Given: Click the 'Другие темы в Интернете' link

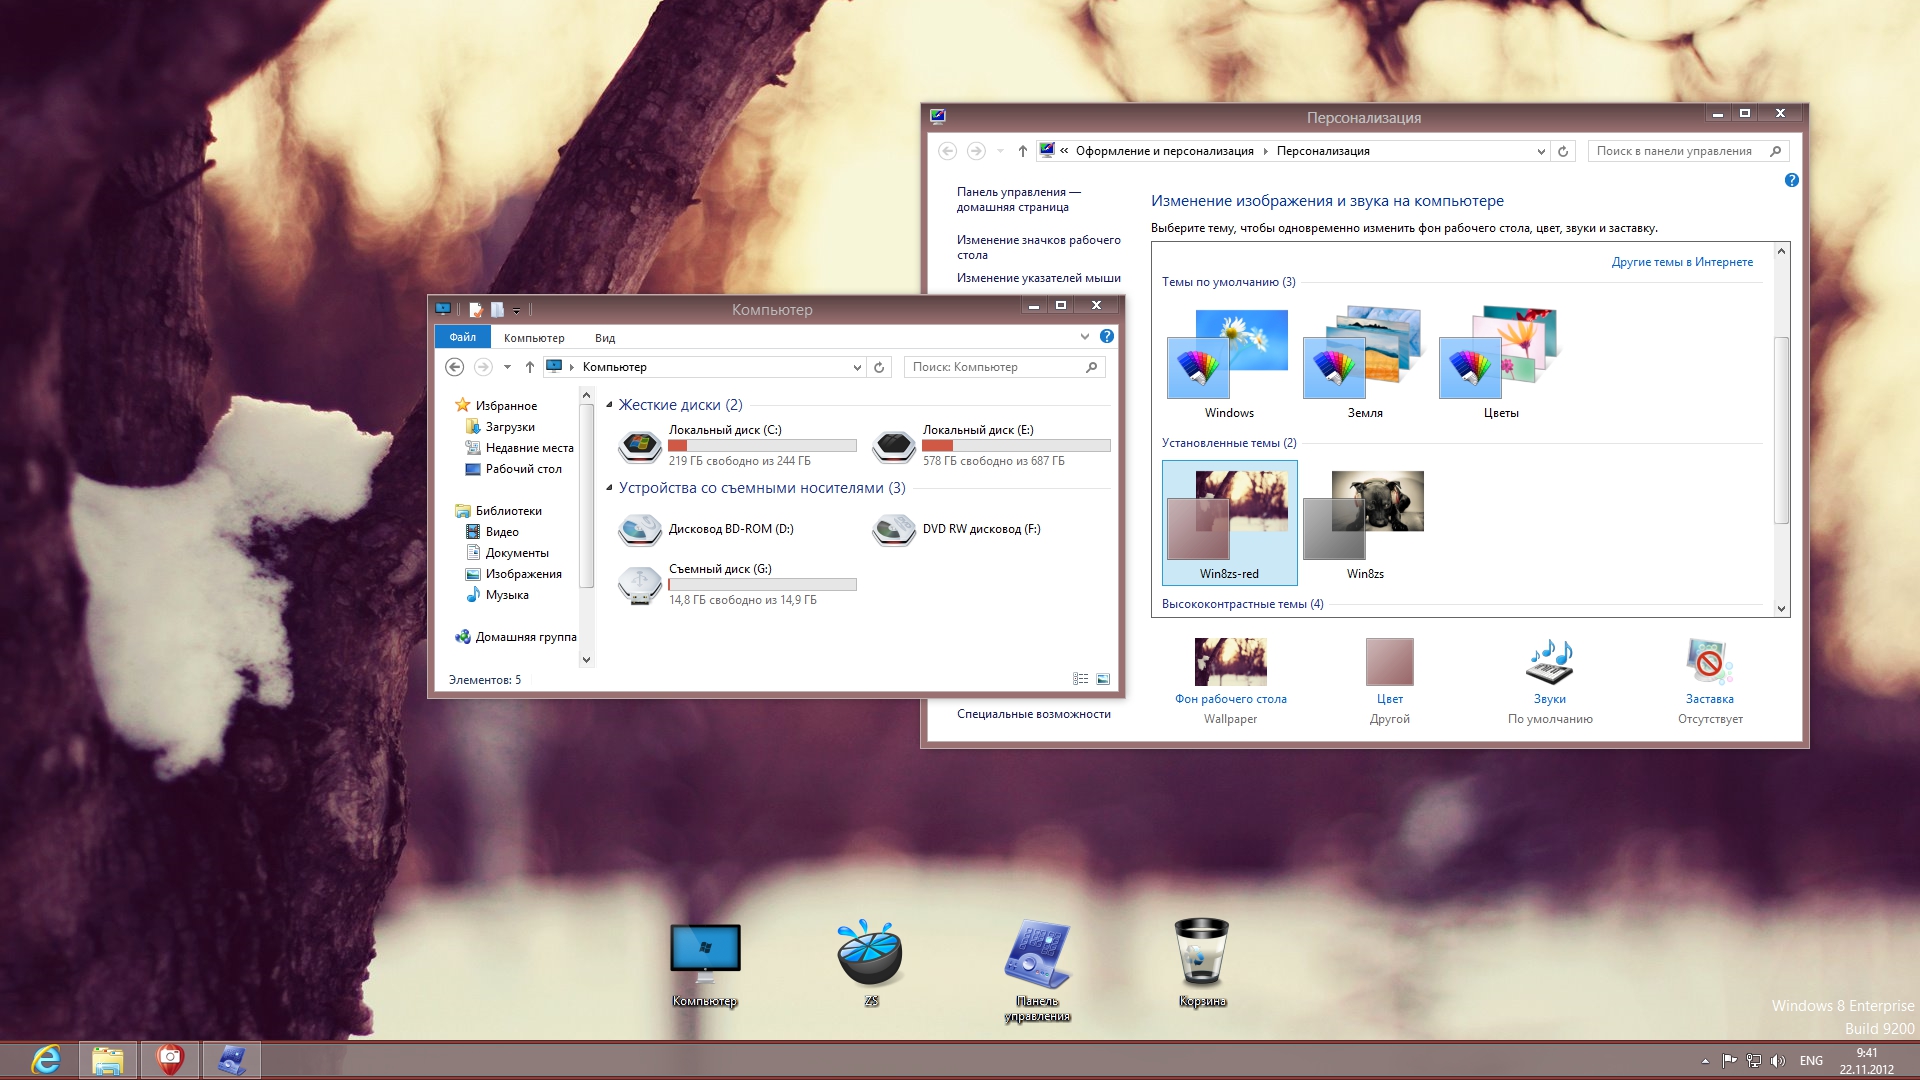Looking at the screenshot, I should [1682, 262].
